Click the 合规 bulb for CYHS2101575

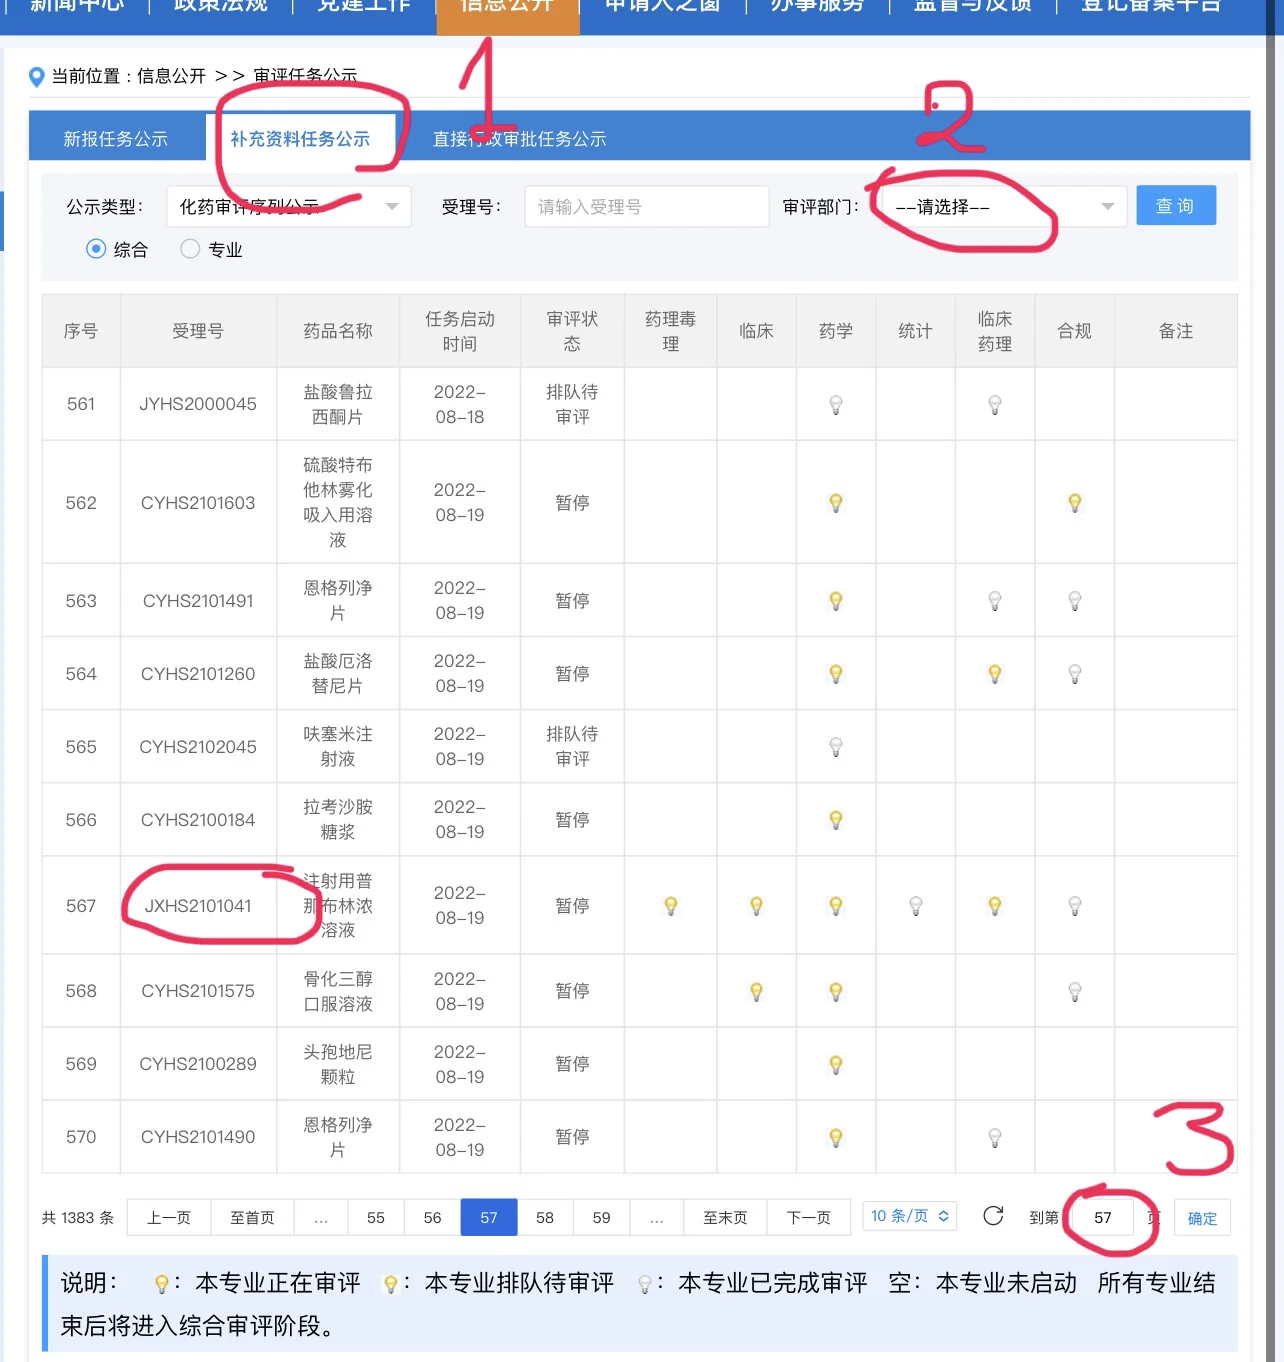tap(1075, 992)
